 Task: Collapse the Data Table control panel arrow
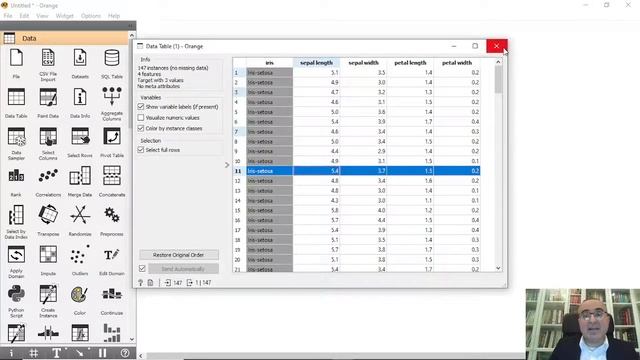[x=227, y=165]
